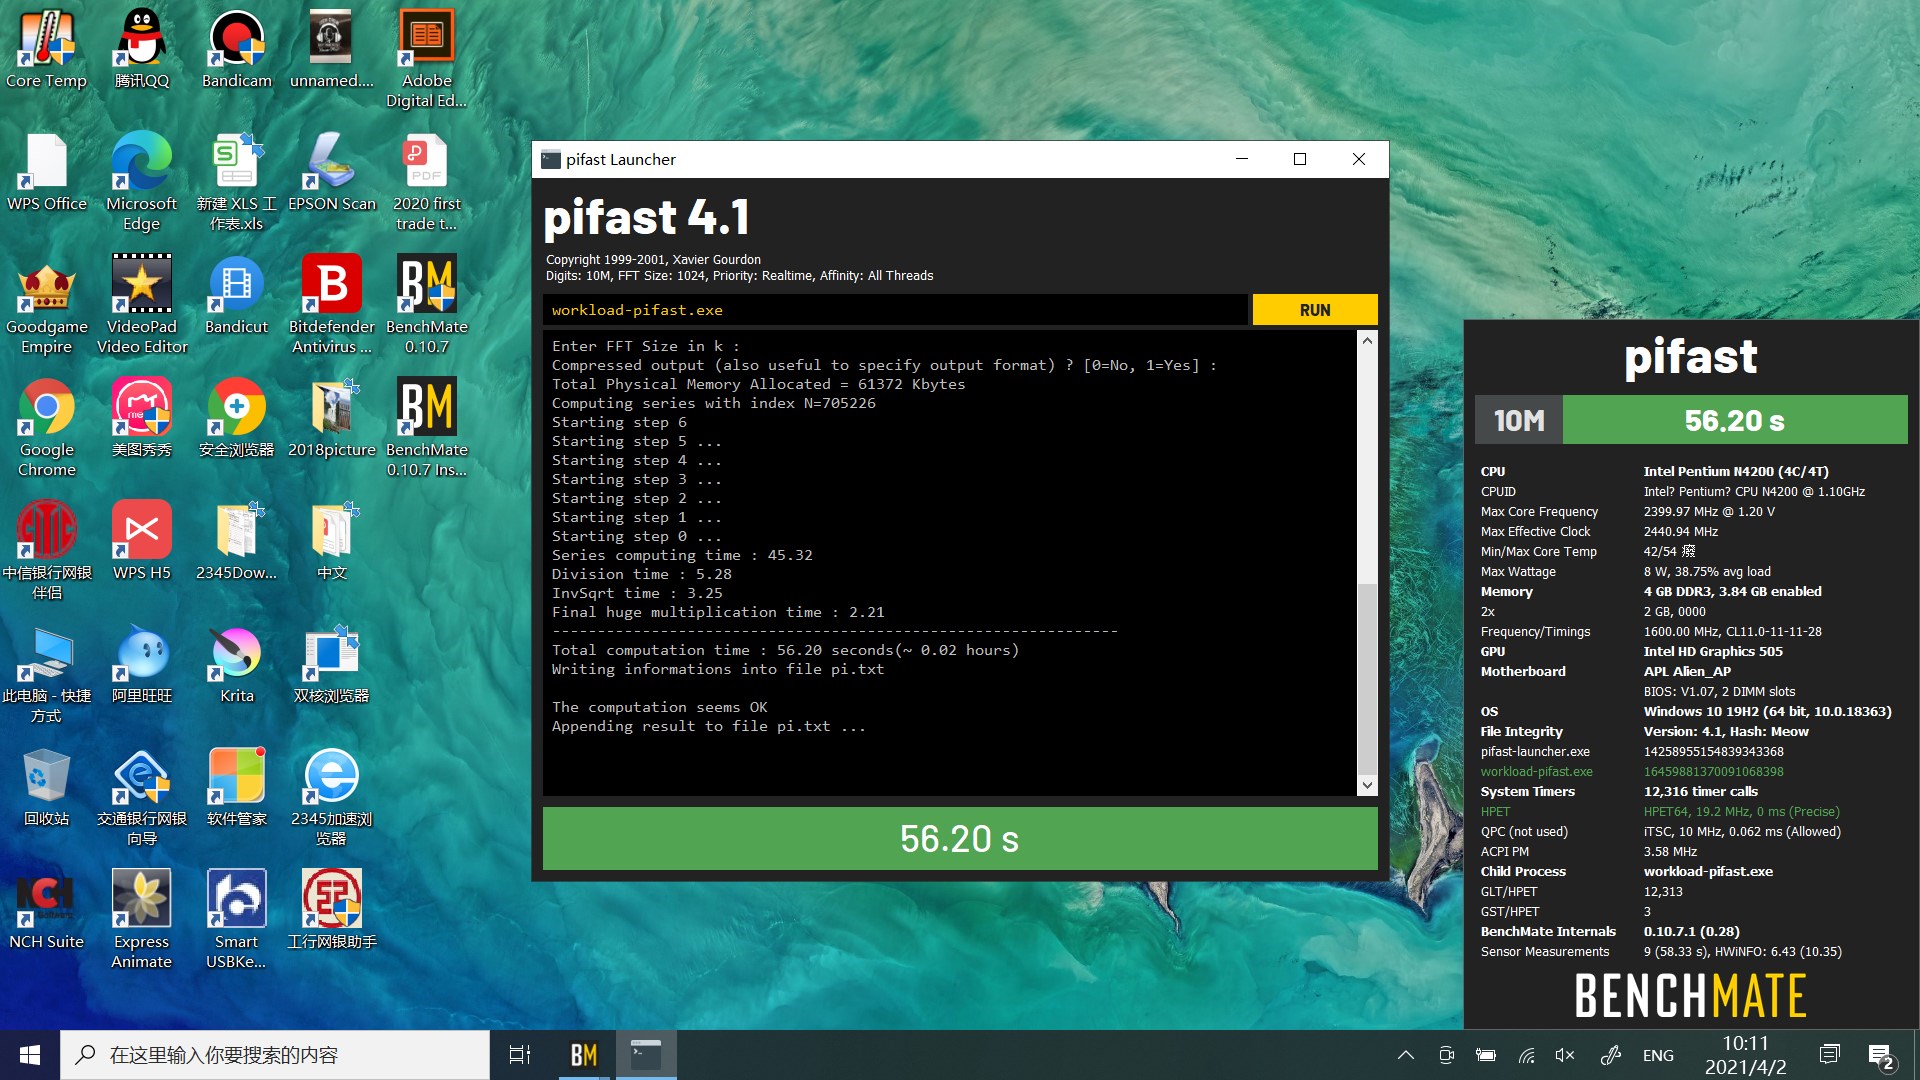Open the 新建 XLS 工作表 spreadsheet file

click(x=237, y=181)
